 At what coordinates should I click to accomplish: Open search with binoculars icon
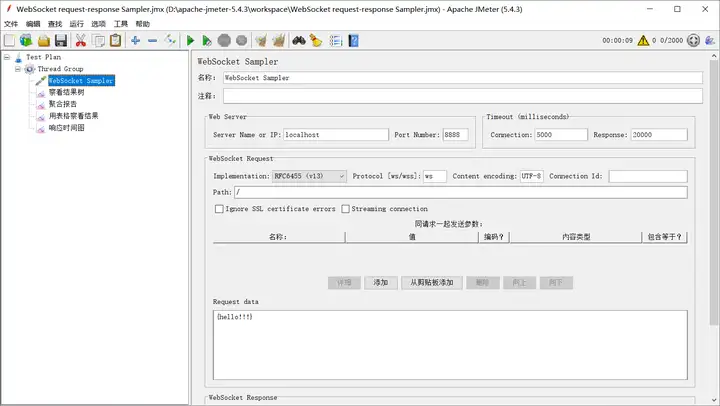coord(299,41)
